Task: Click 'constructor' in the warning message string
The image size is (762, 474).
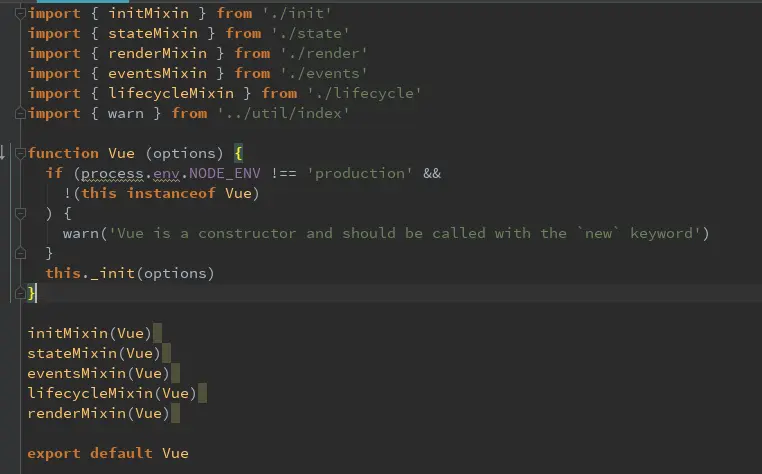Action: tap(247, 233)
